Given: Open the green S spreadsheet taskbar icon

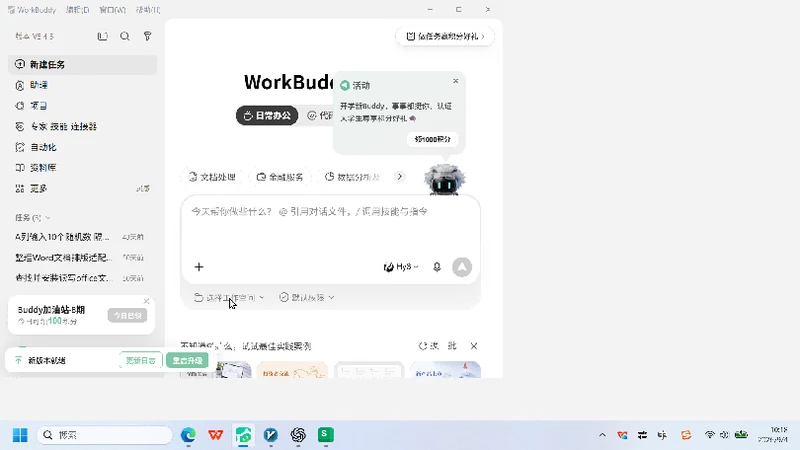Looking at the screenshot, I should coord(326,435).
